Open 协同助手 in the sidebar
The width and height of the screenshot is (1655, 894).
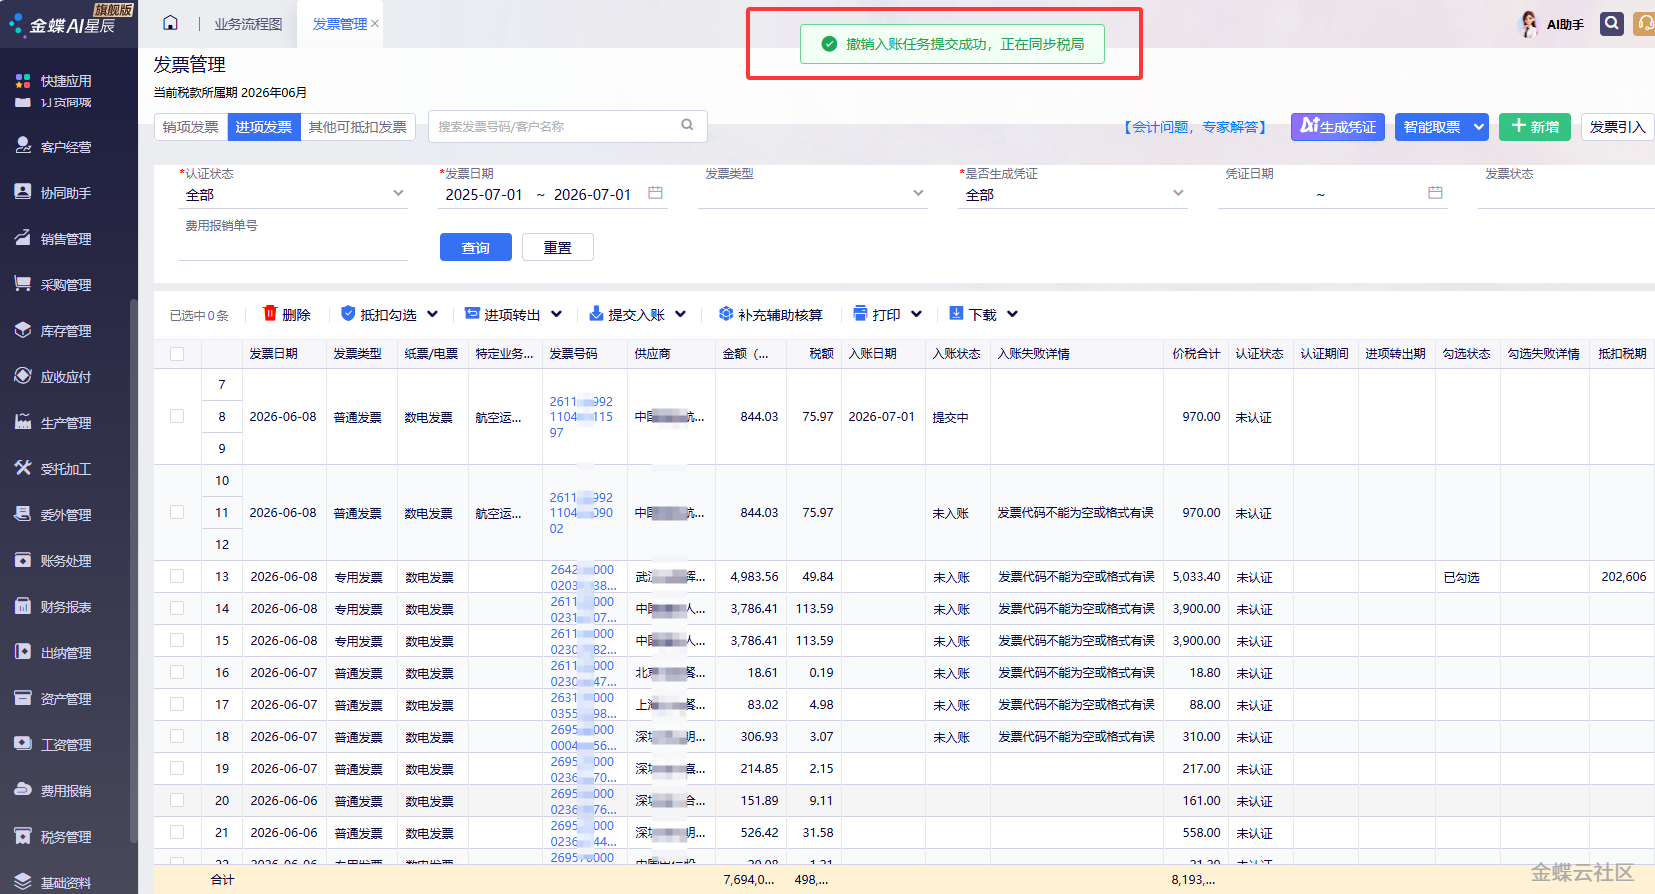pyautogui.click(x=66, y=193)
